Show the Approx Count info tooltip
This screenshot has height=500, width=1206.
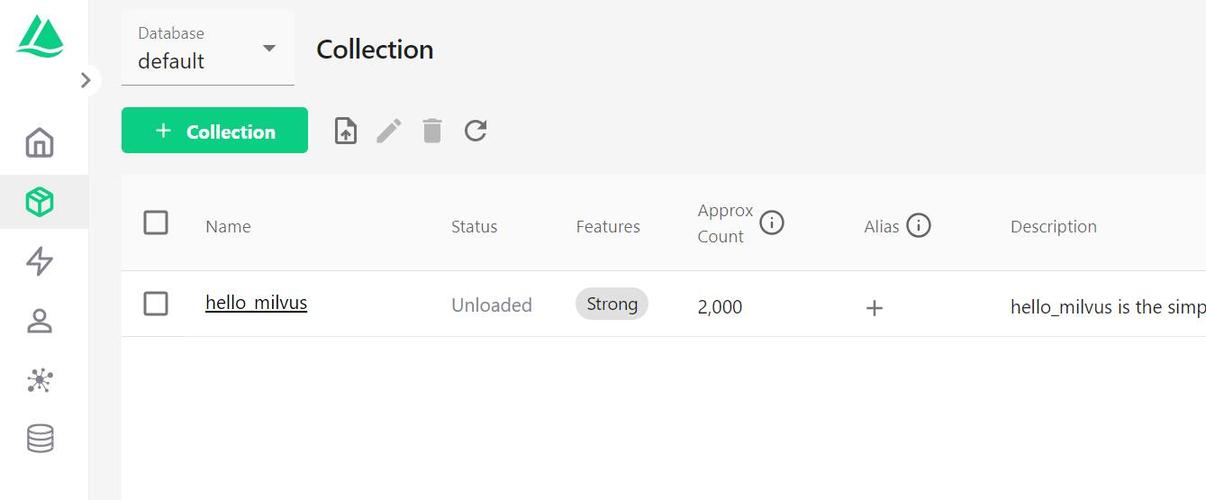(771, 223)
